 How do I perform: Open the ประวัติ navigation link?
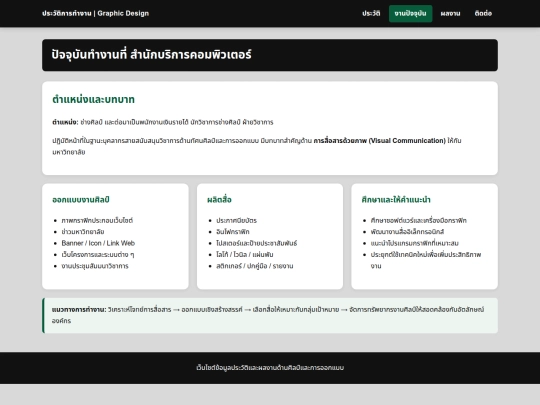tap(371, 13)
